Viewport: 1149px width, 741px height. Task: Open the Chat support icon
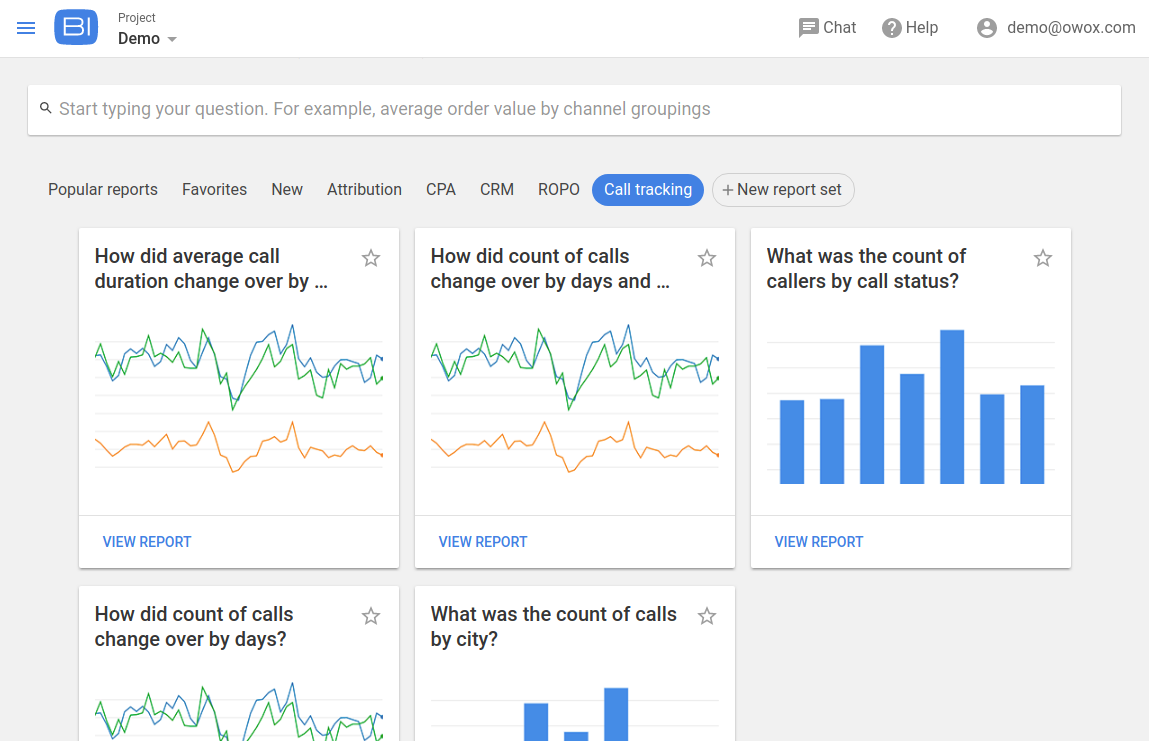coord(808,28)
